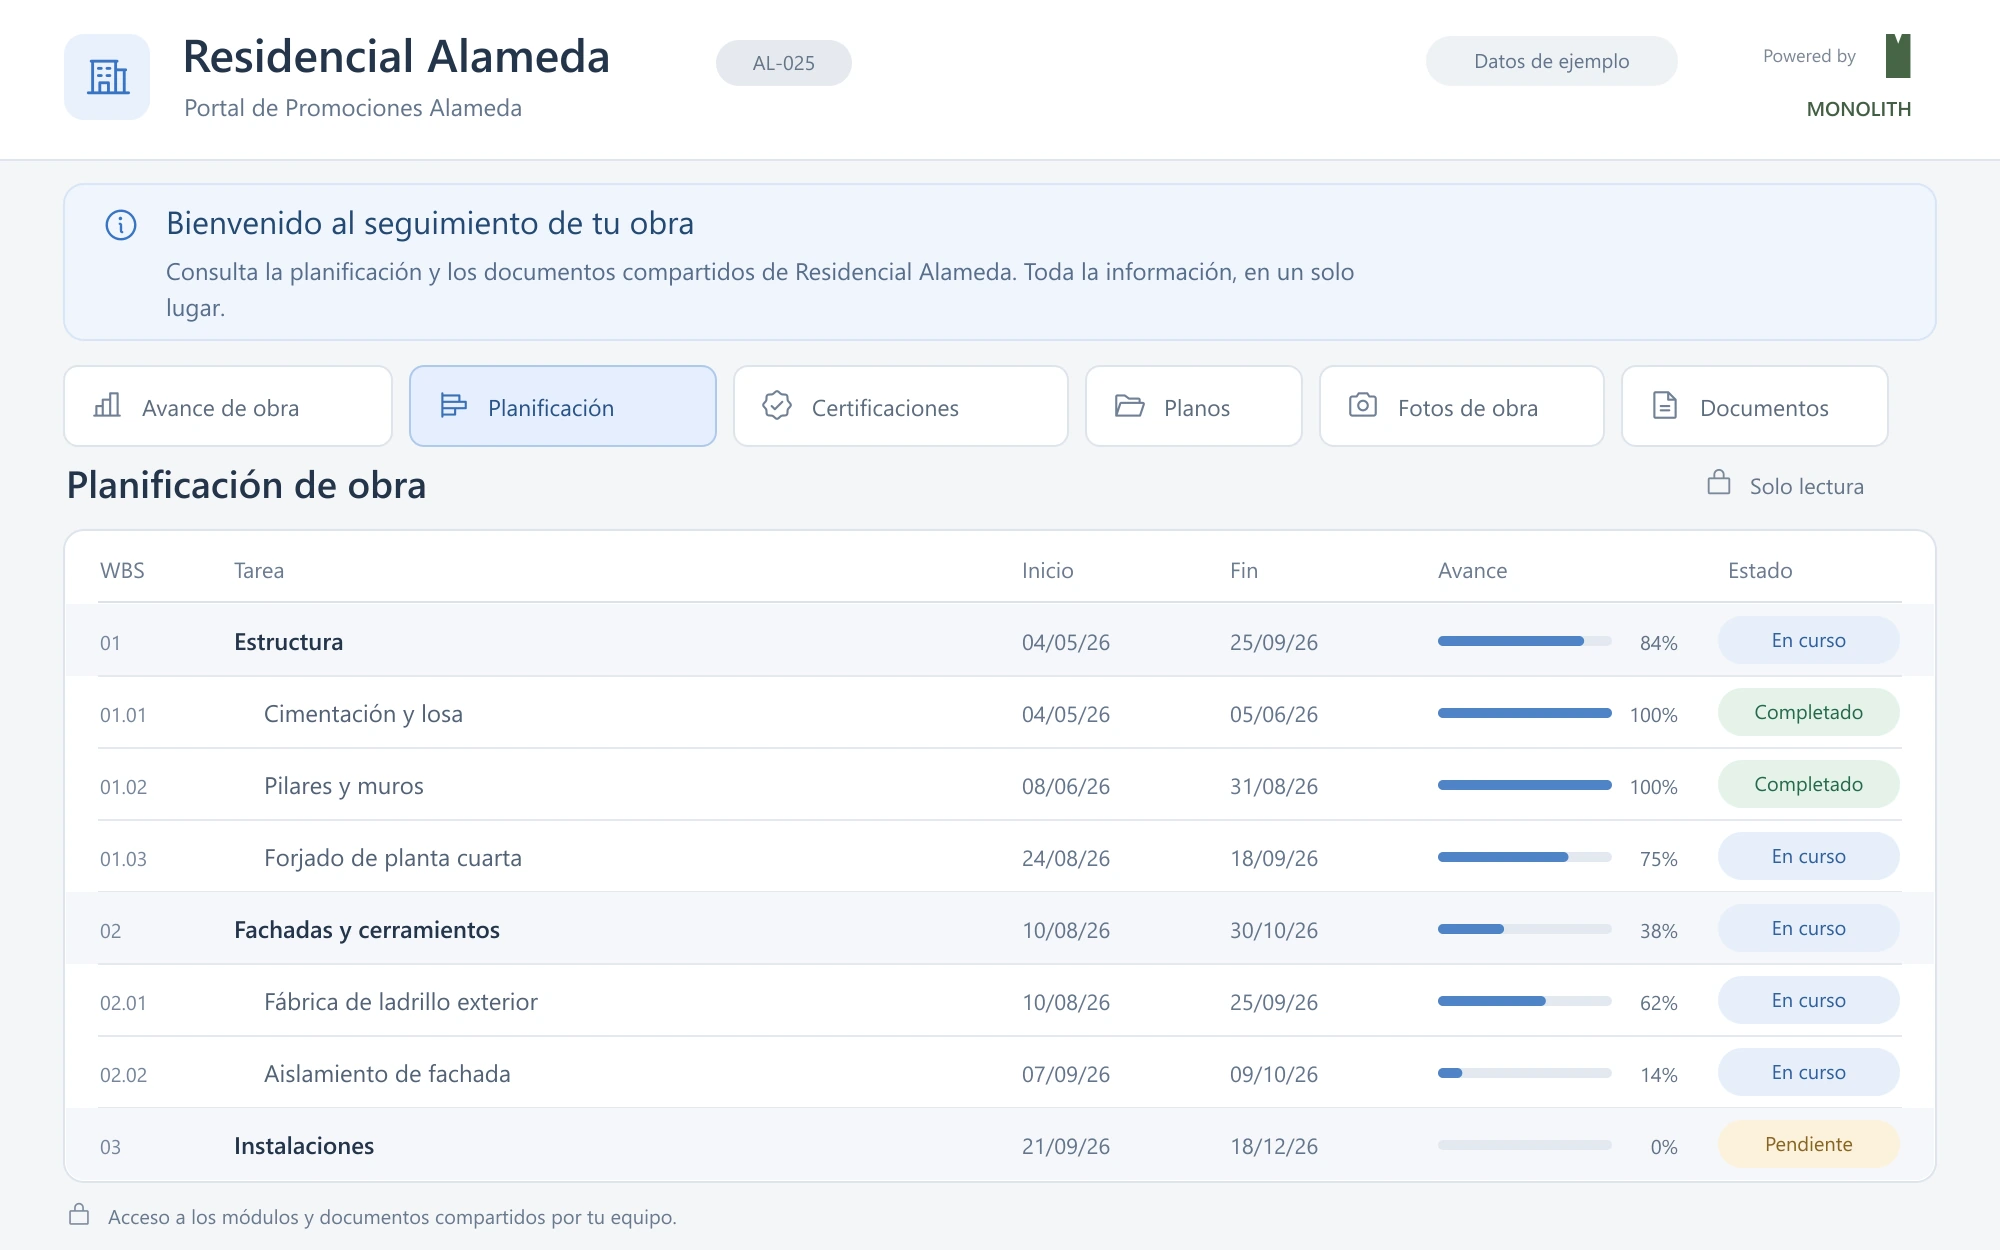Click the bar chart icon in Avance de obra

[107, 405]
